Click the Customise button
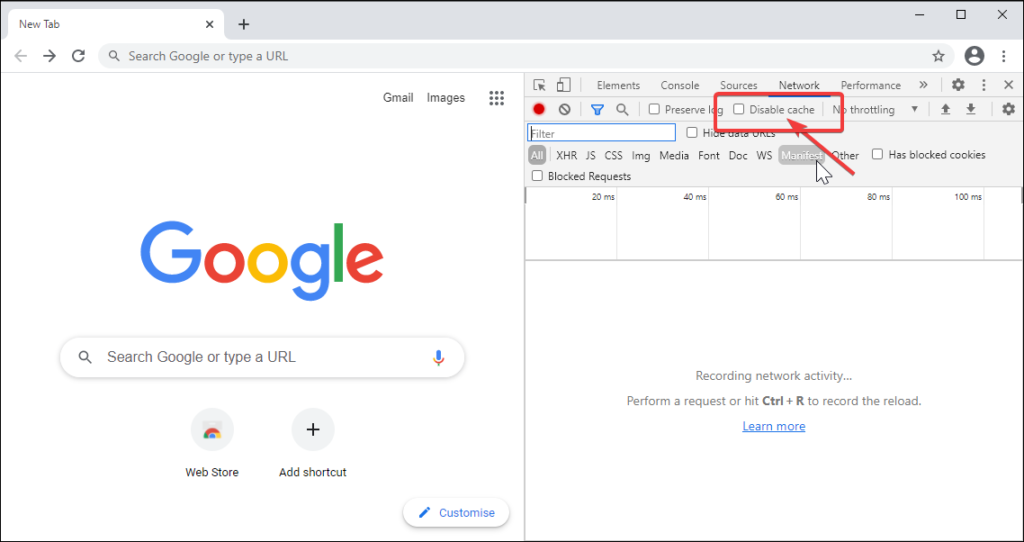1024x542 pixels. point(456,513)
